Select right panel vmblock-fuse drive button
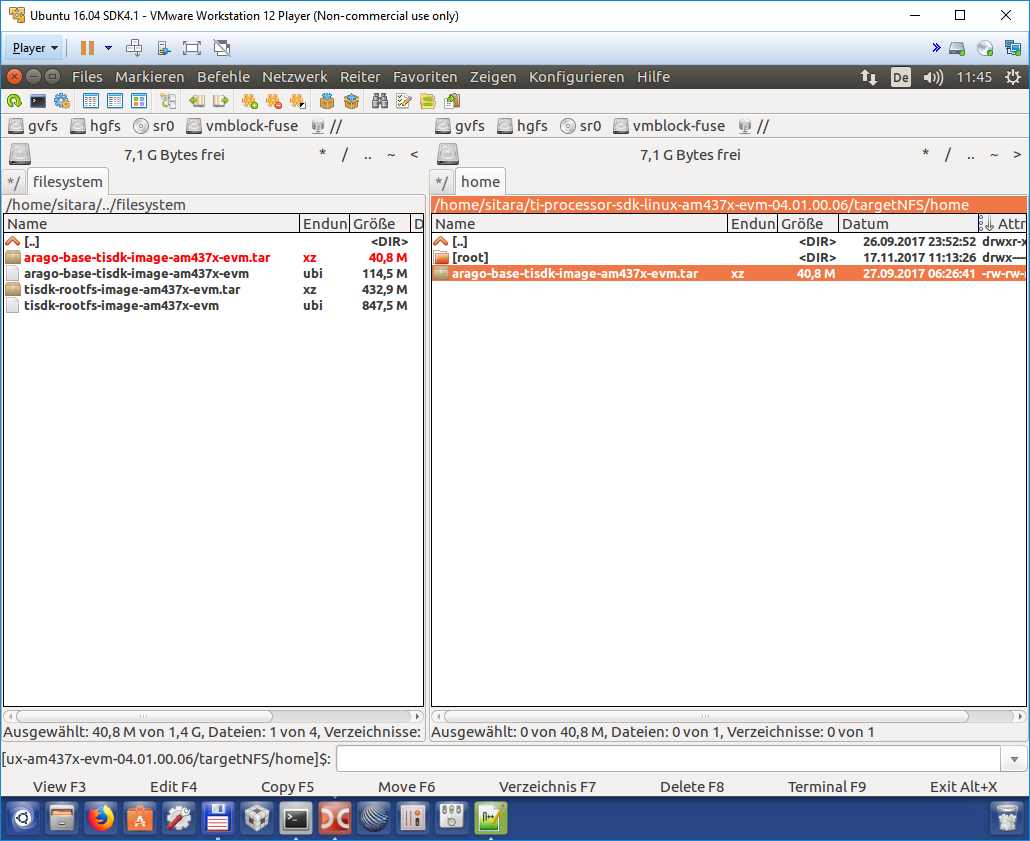Screen dimensions: 1030x841 point(669,125)
